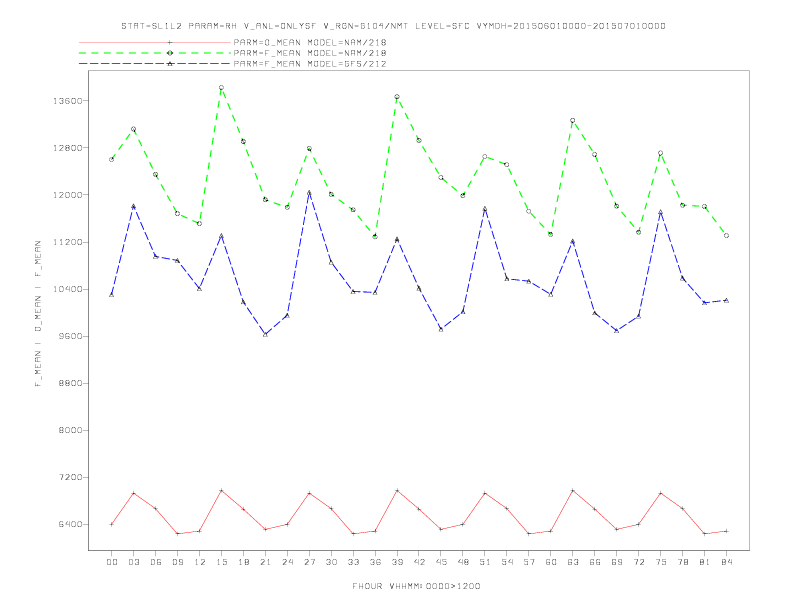Click the x-axis tick label 66

click(x=595, y=562)
